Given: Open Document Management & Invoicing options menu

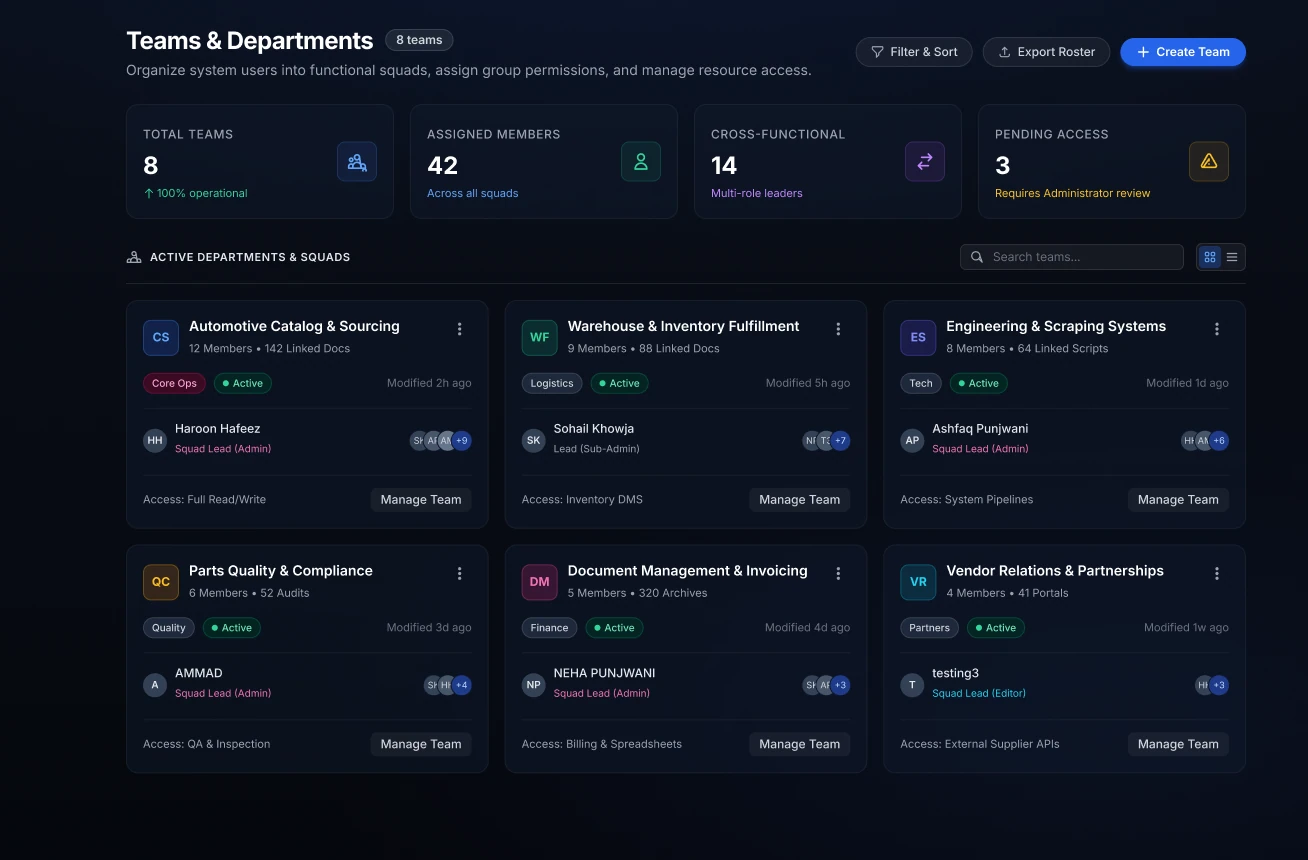Looking at the screenshot, I should [838, 574].
